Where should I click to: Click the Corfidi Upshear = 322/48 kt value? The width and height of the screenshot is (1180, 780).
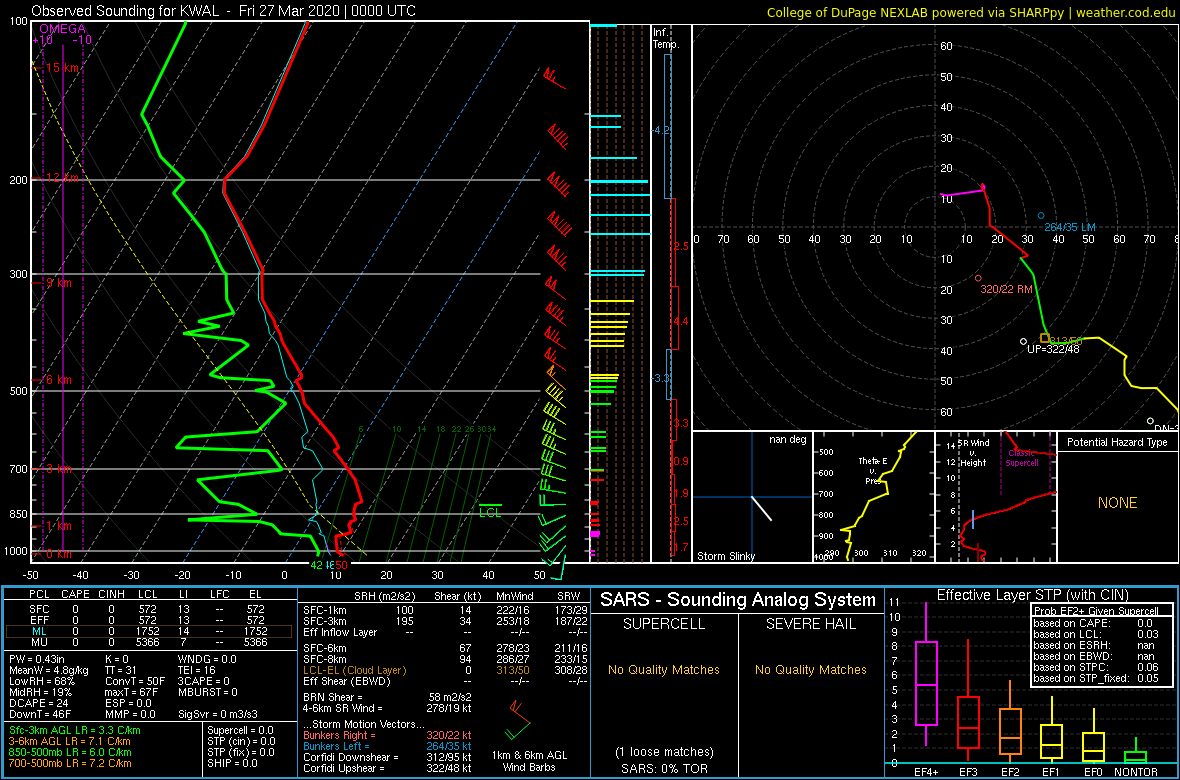coord(387,768)
